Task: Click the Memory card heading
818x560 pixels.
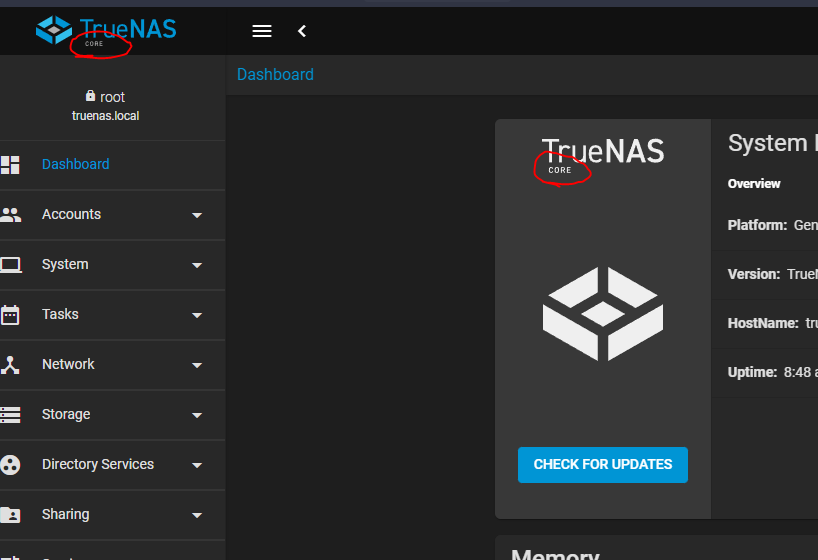Action: coord(555,554)
